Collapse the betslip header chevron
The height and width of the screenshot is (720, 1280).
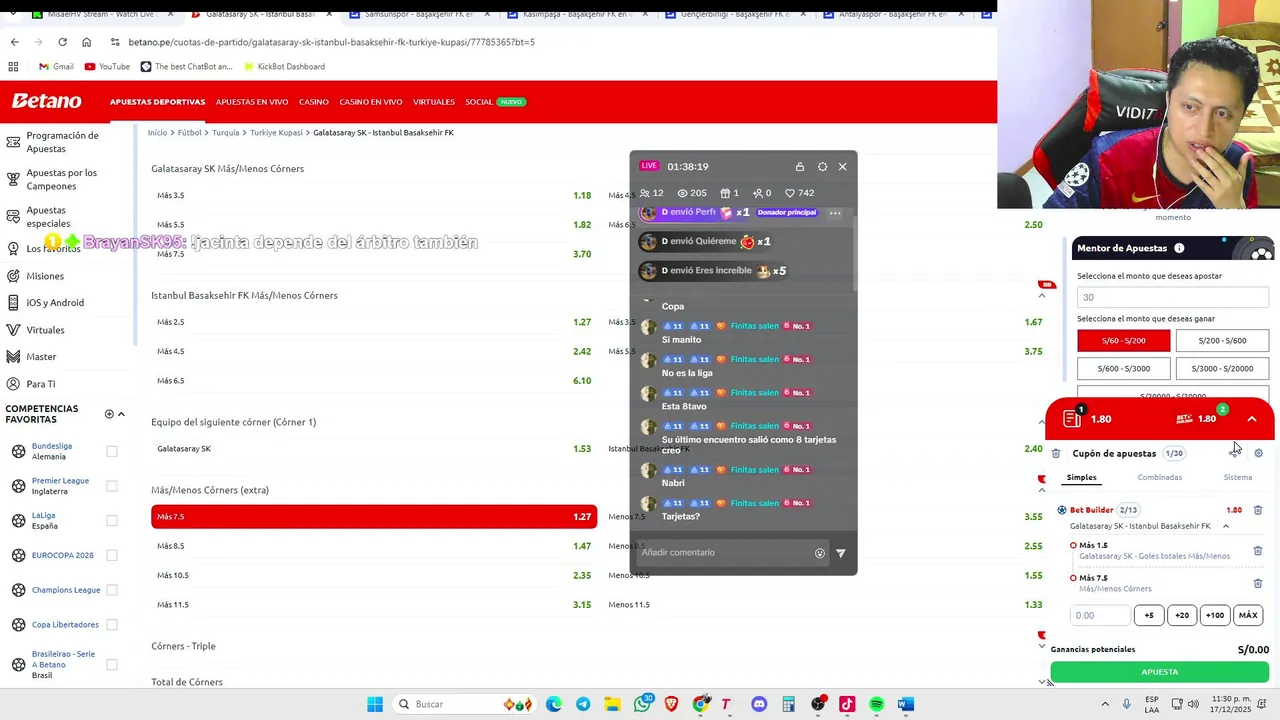coord(1252,419)
